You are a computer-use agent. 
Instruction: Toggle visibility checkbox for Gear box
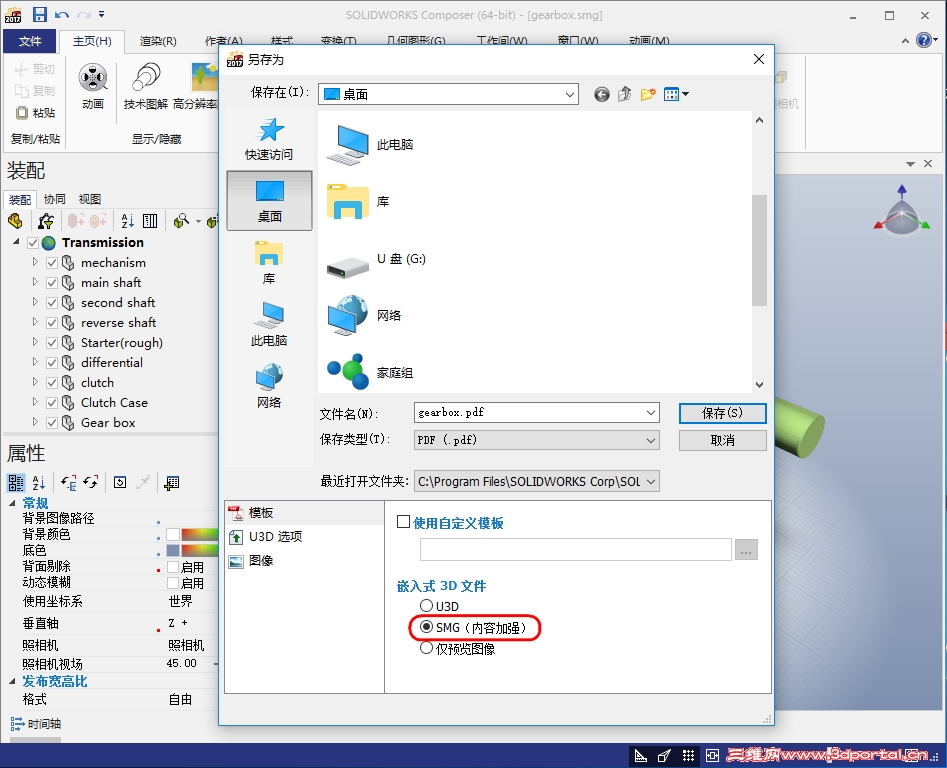point(52,423)
